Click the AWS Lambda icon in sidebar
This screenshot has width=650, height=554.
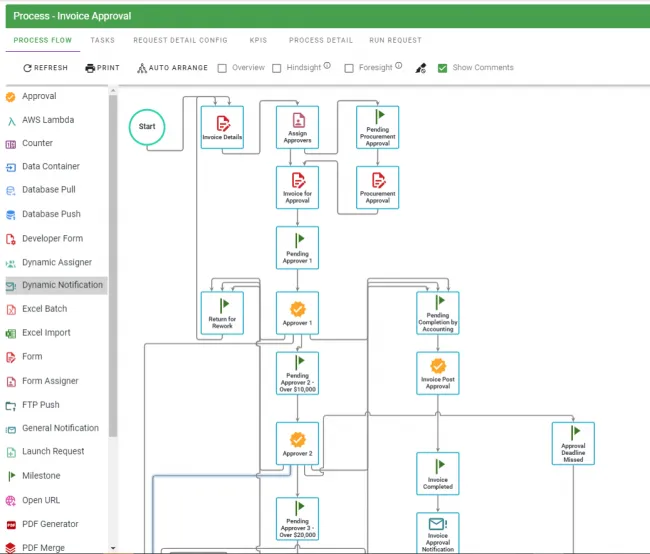coord(11,120)
